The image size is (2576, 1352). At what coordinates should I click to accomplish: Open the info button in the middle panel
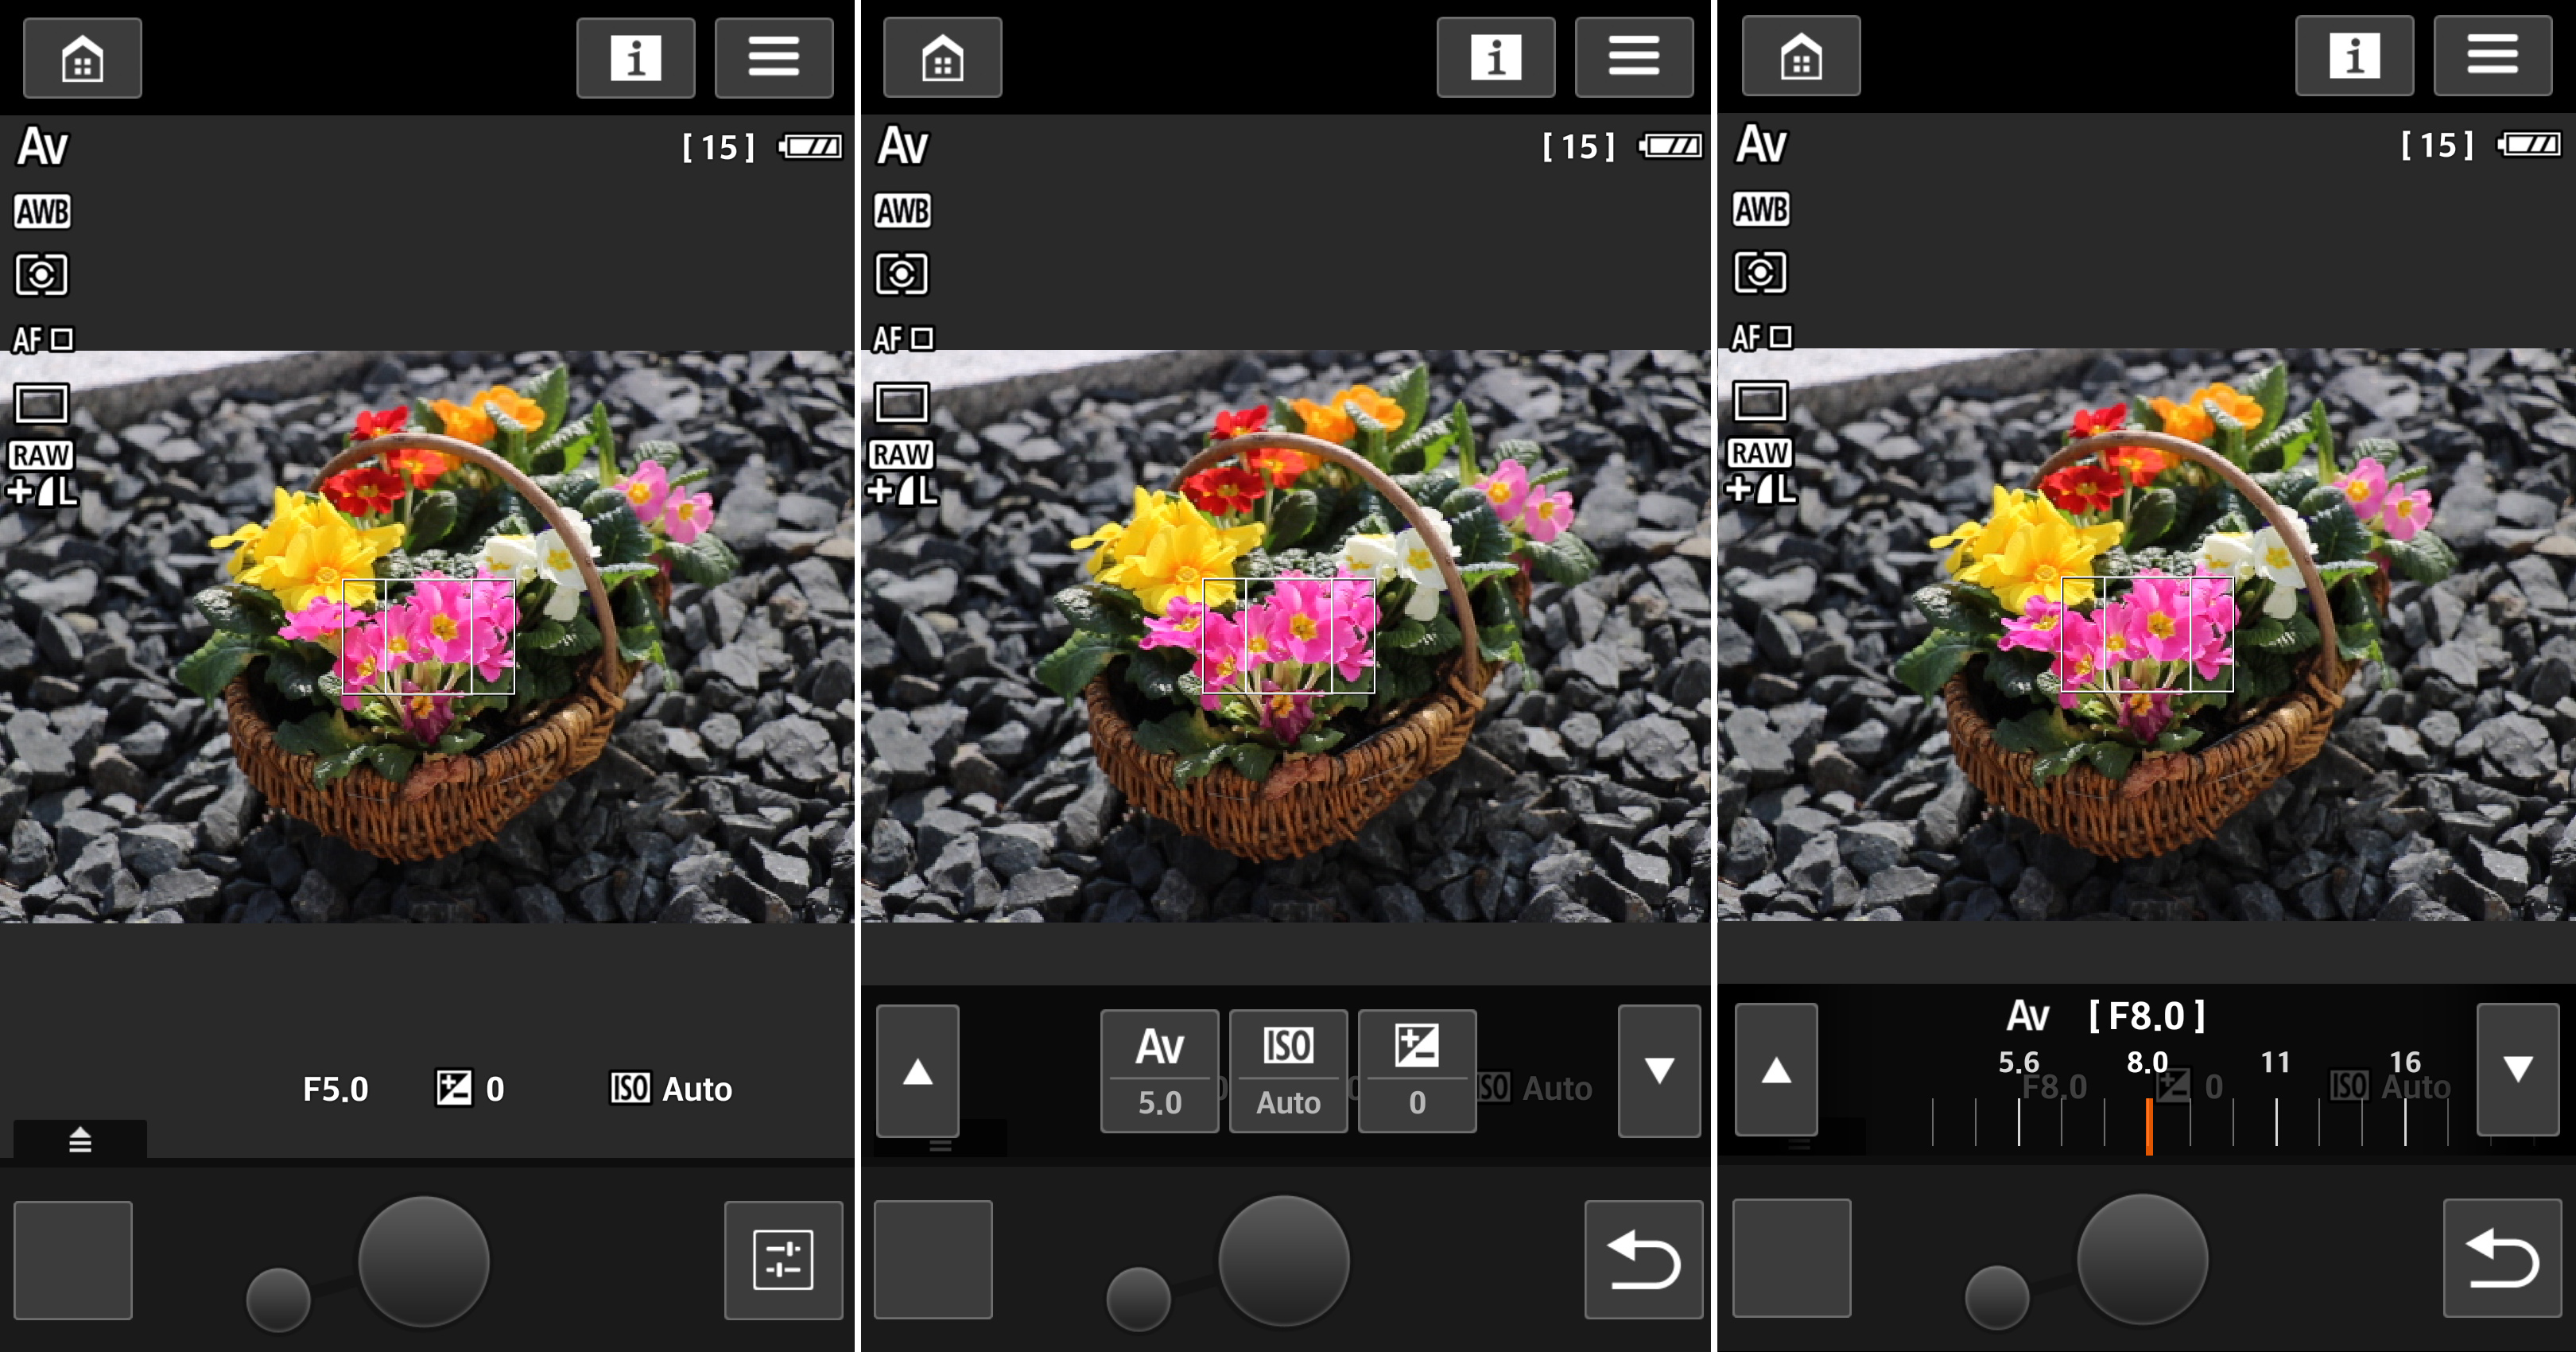pyautogui.click(x=1495, y=57)
